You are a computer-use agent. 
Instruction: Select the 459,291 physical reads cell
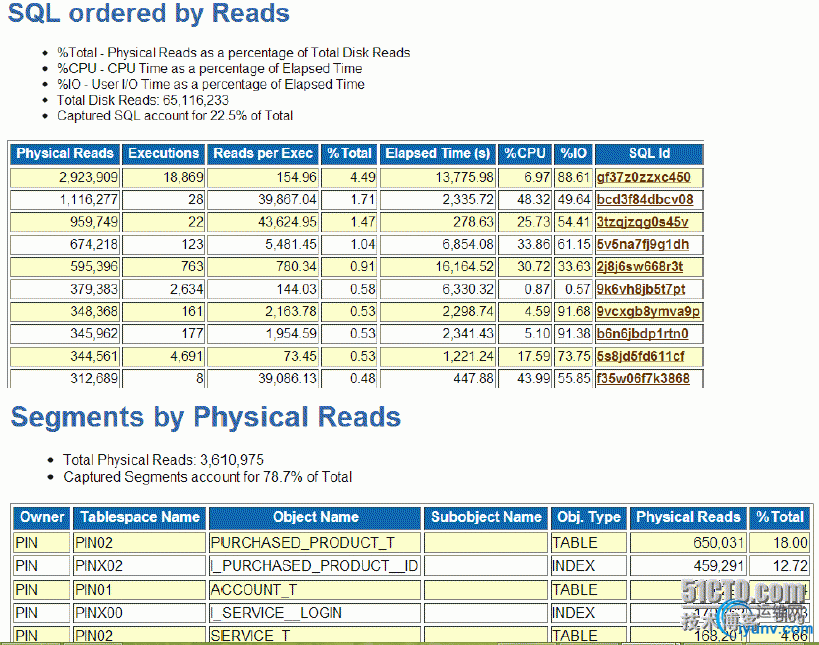click(x=688, y=566)
